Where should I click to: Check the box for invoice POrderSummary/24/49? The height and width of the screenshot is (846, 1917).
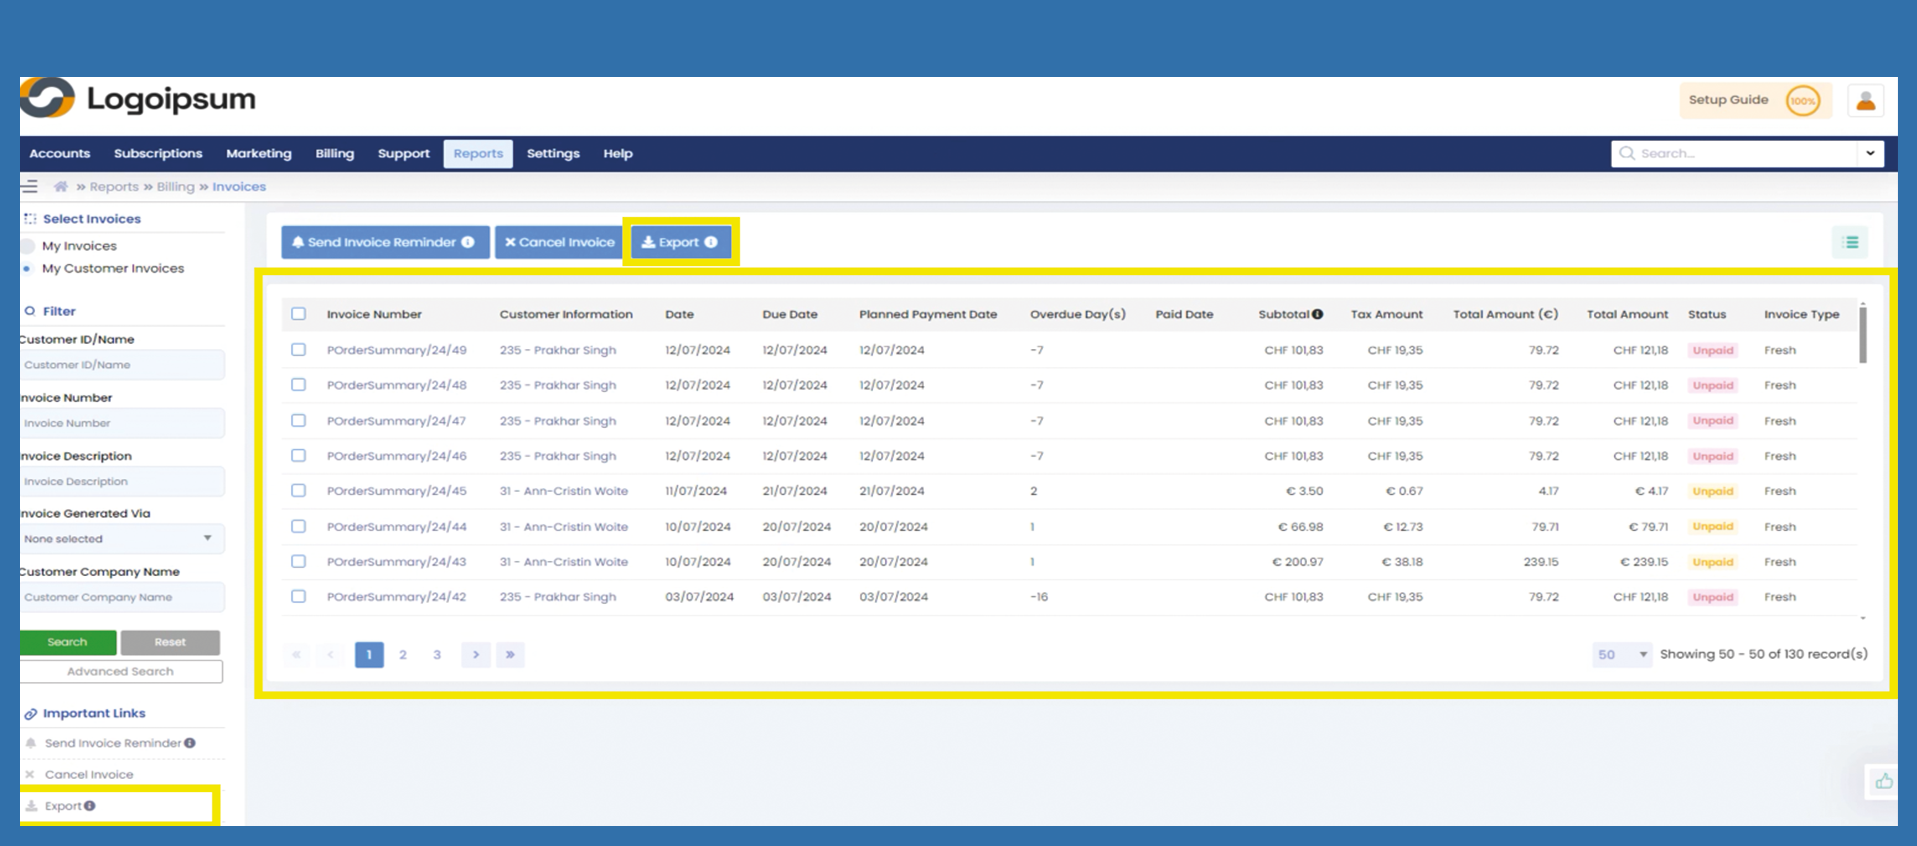click(x=298, y=350)
